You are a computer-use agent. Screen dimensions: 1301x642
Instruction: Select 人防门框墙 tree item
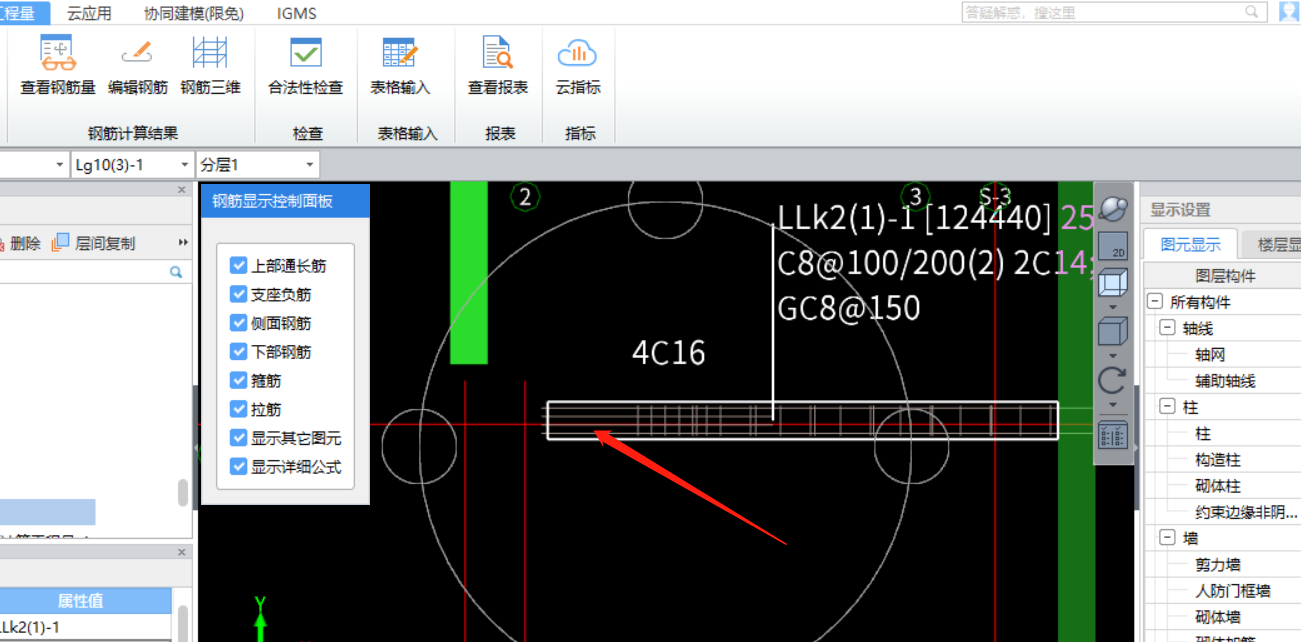click(x=1233, y=591)
